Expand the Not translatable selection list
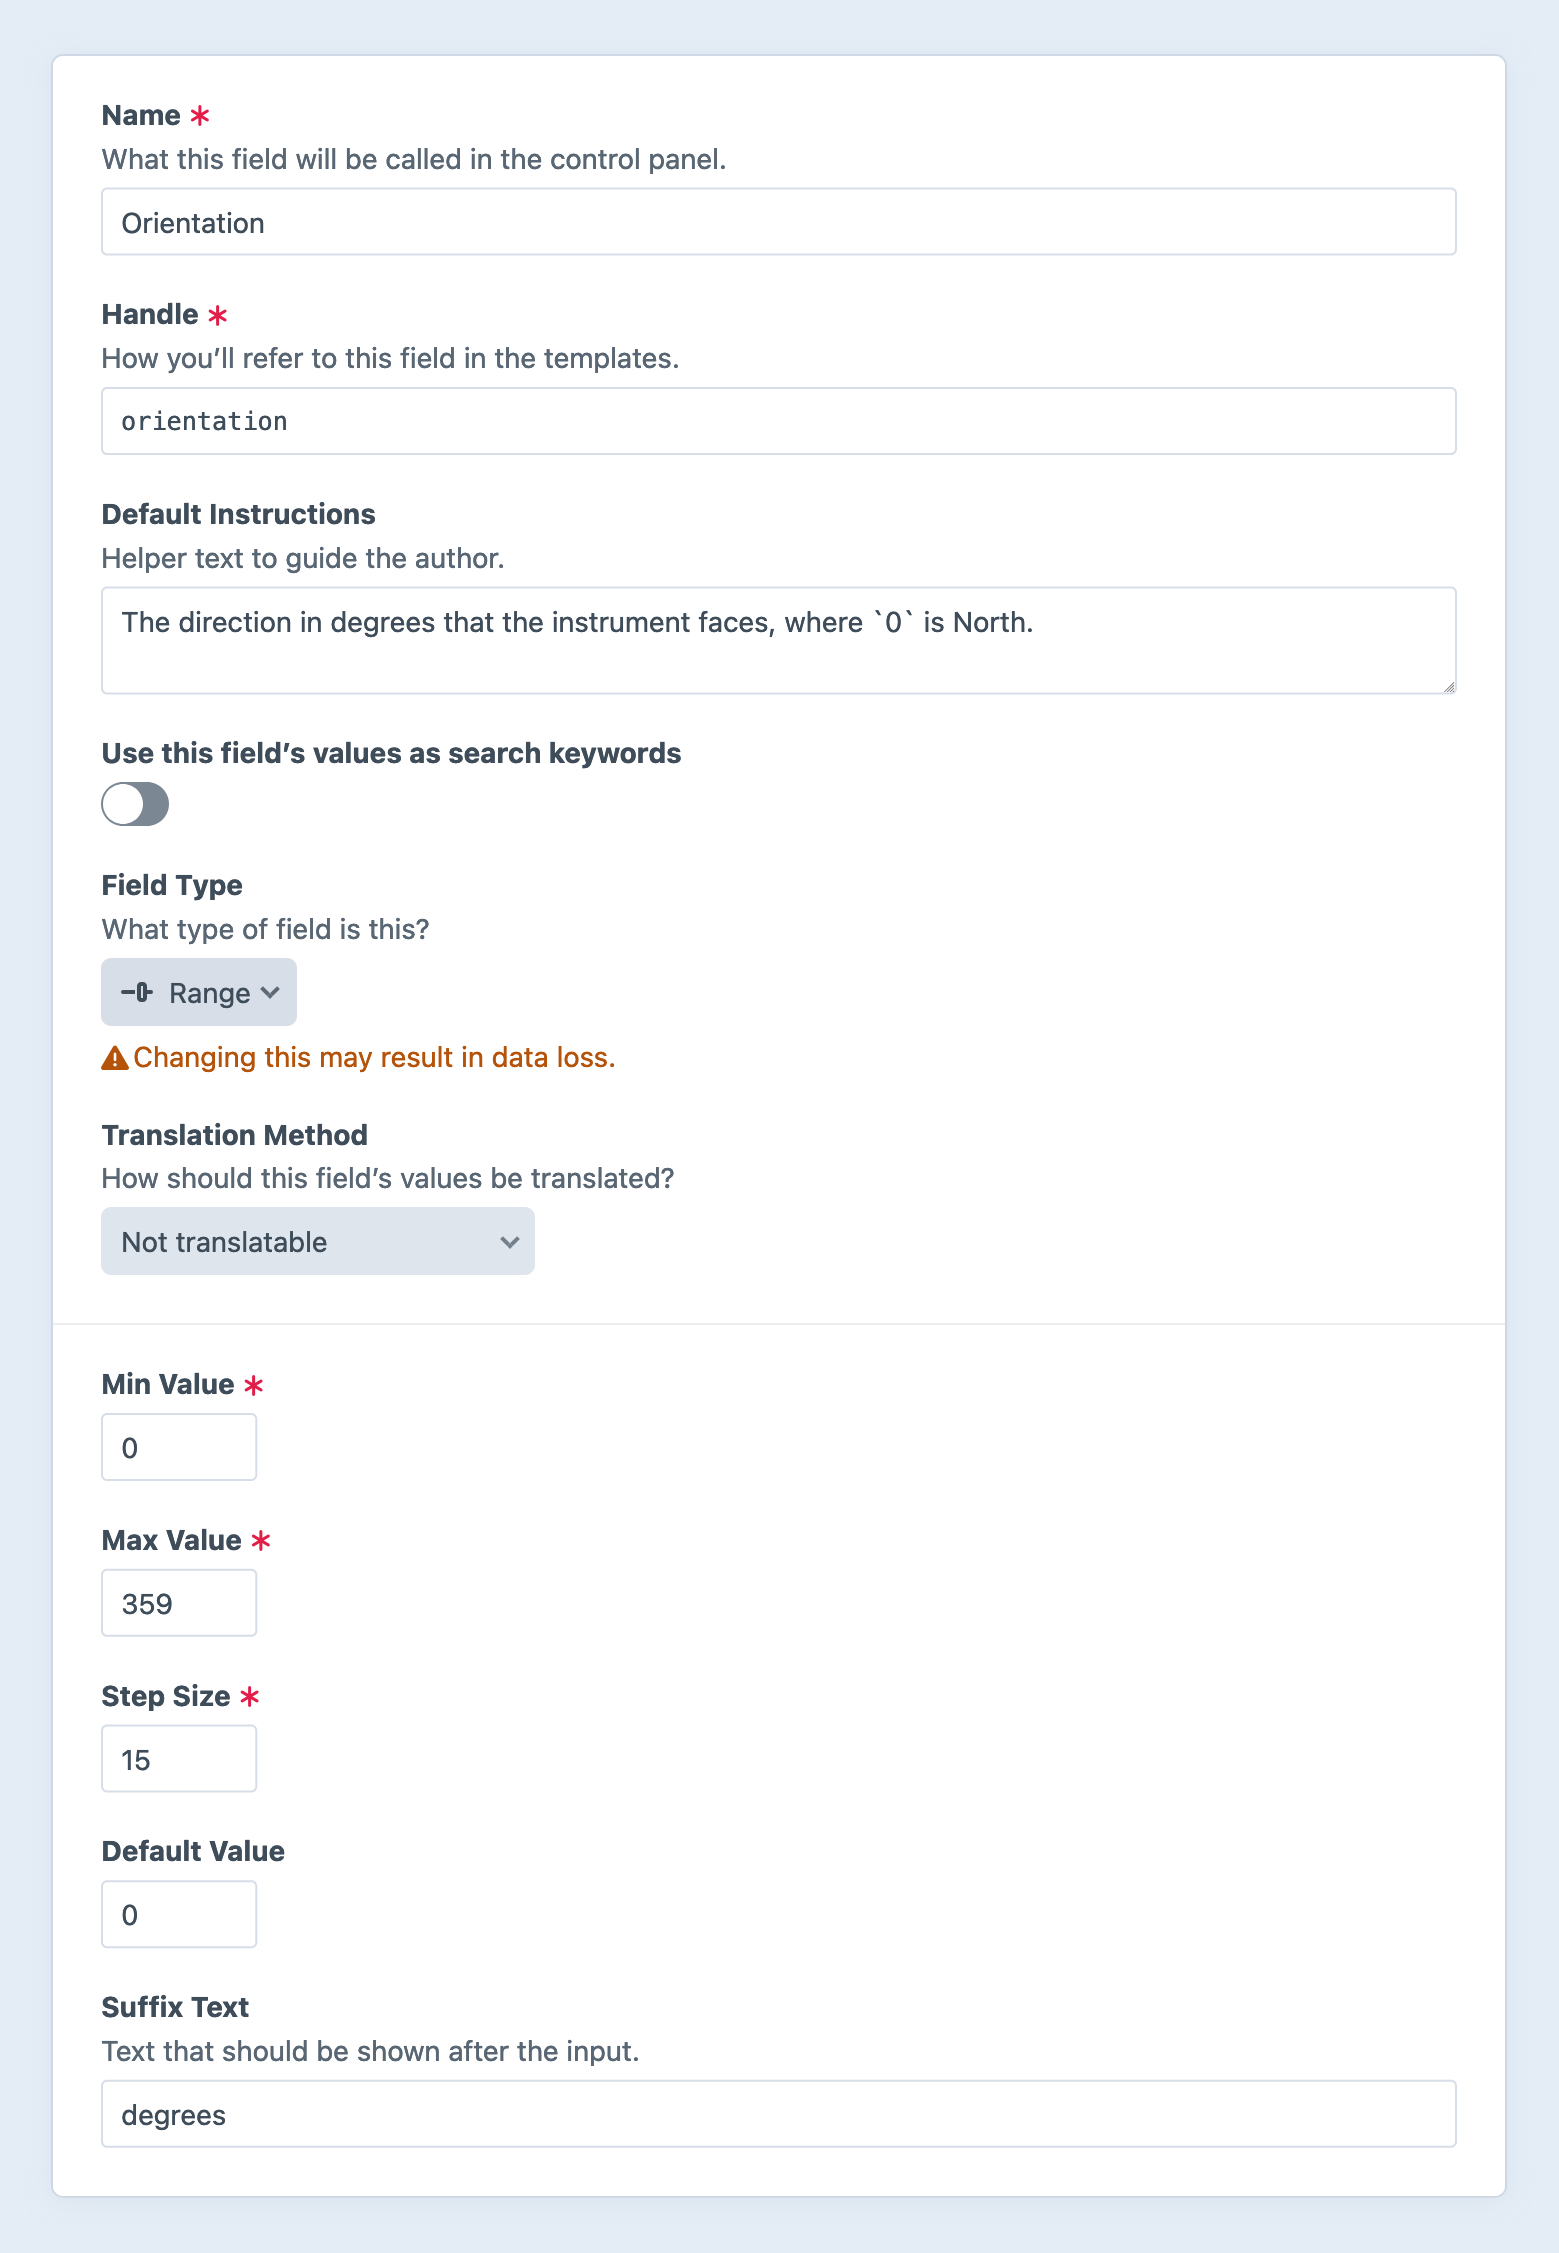1559x2253 pixels. pyautogui.click(x=317, y=1241)
